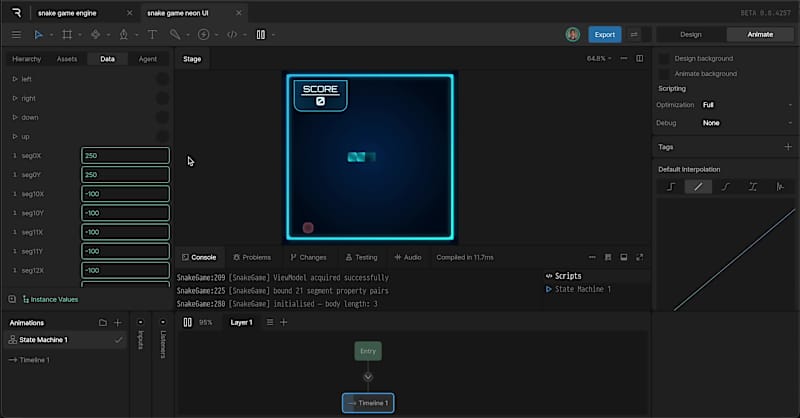Select the fourth interpolation curve icon
This screenshot has height=418, width=800.
pyautogui.click(x=753, y=187)
